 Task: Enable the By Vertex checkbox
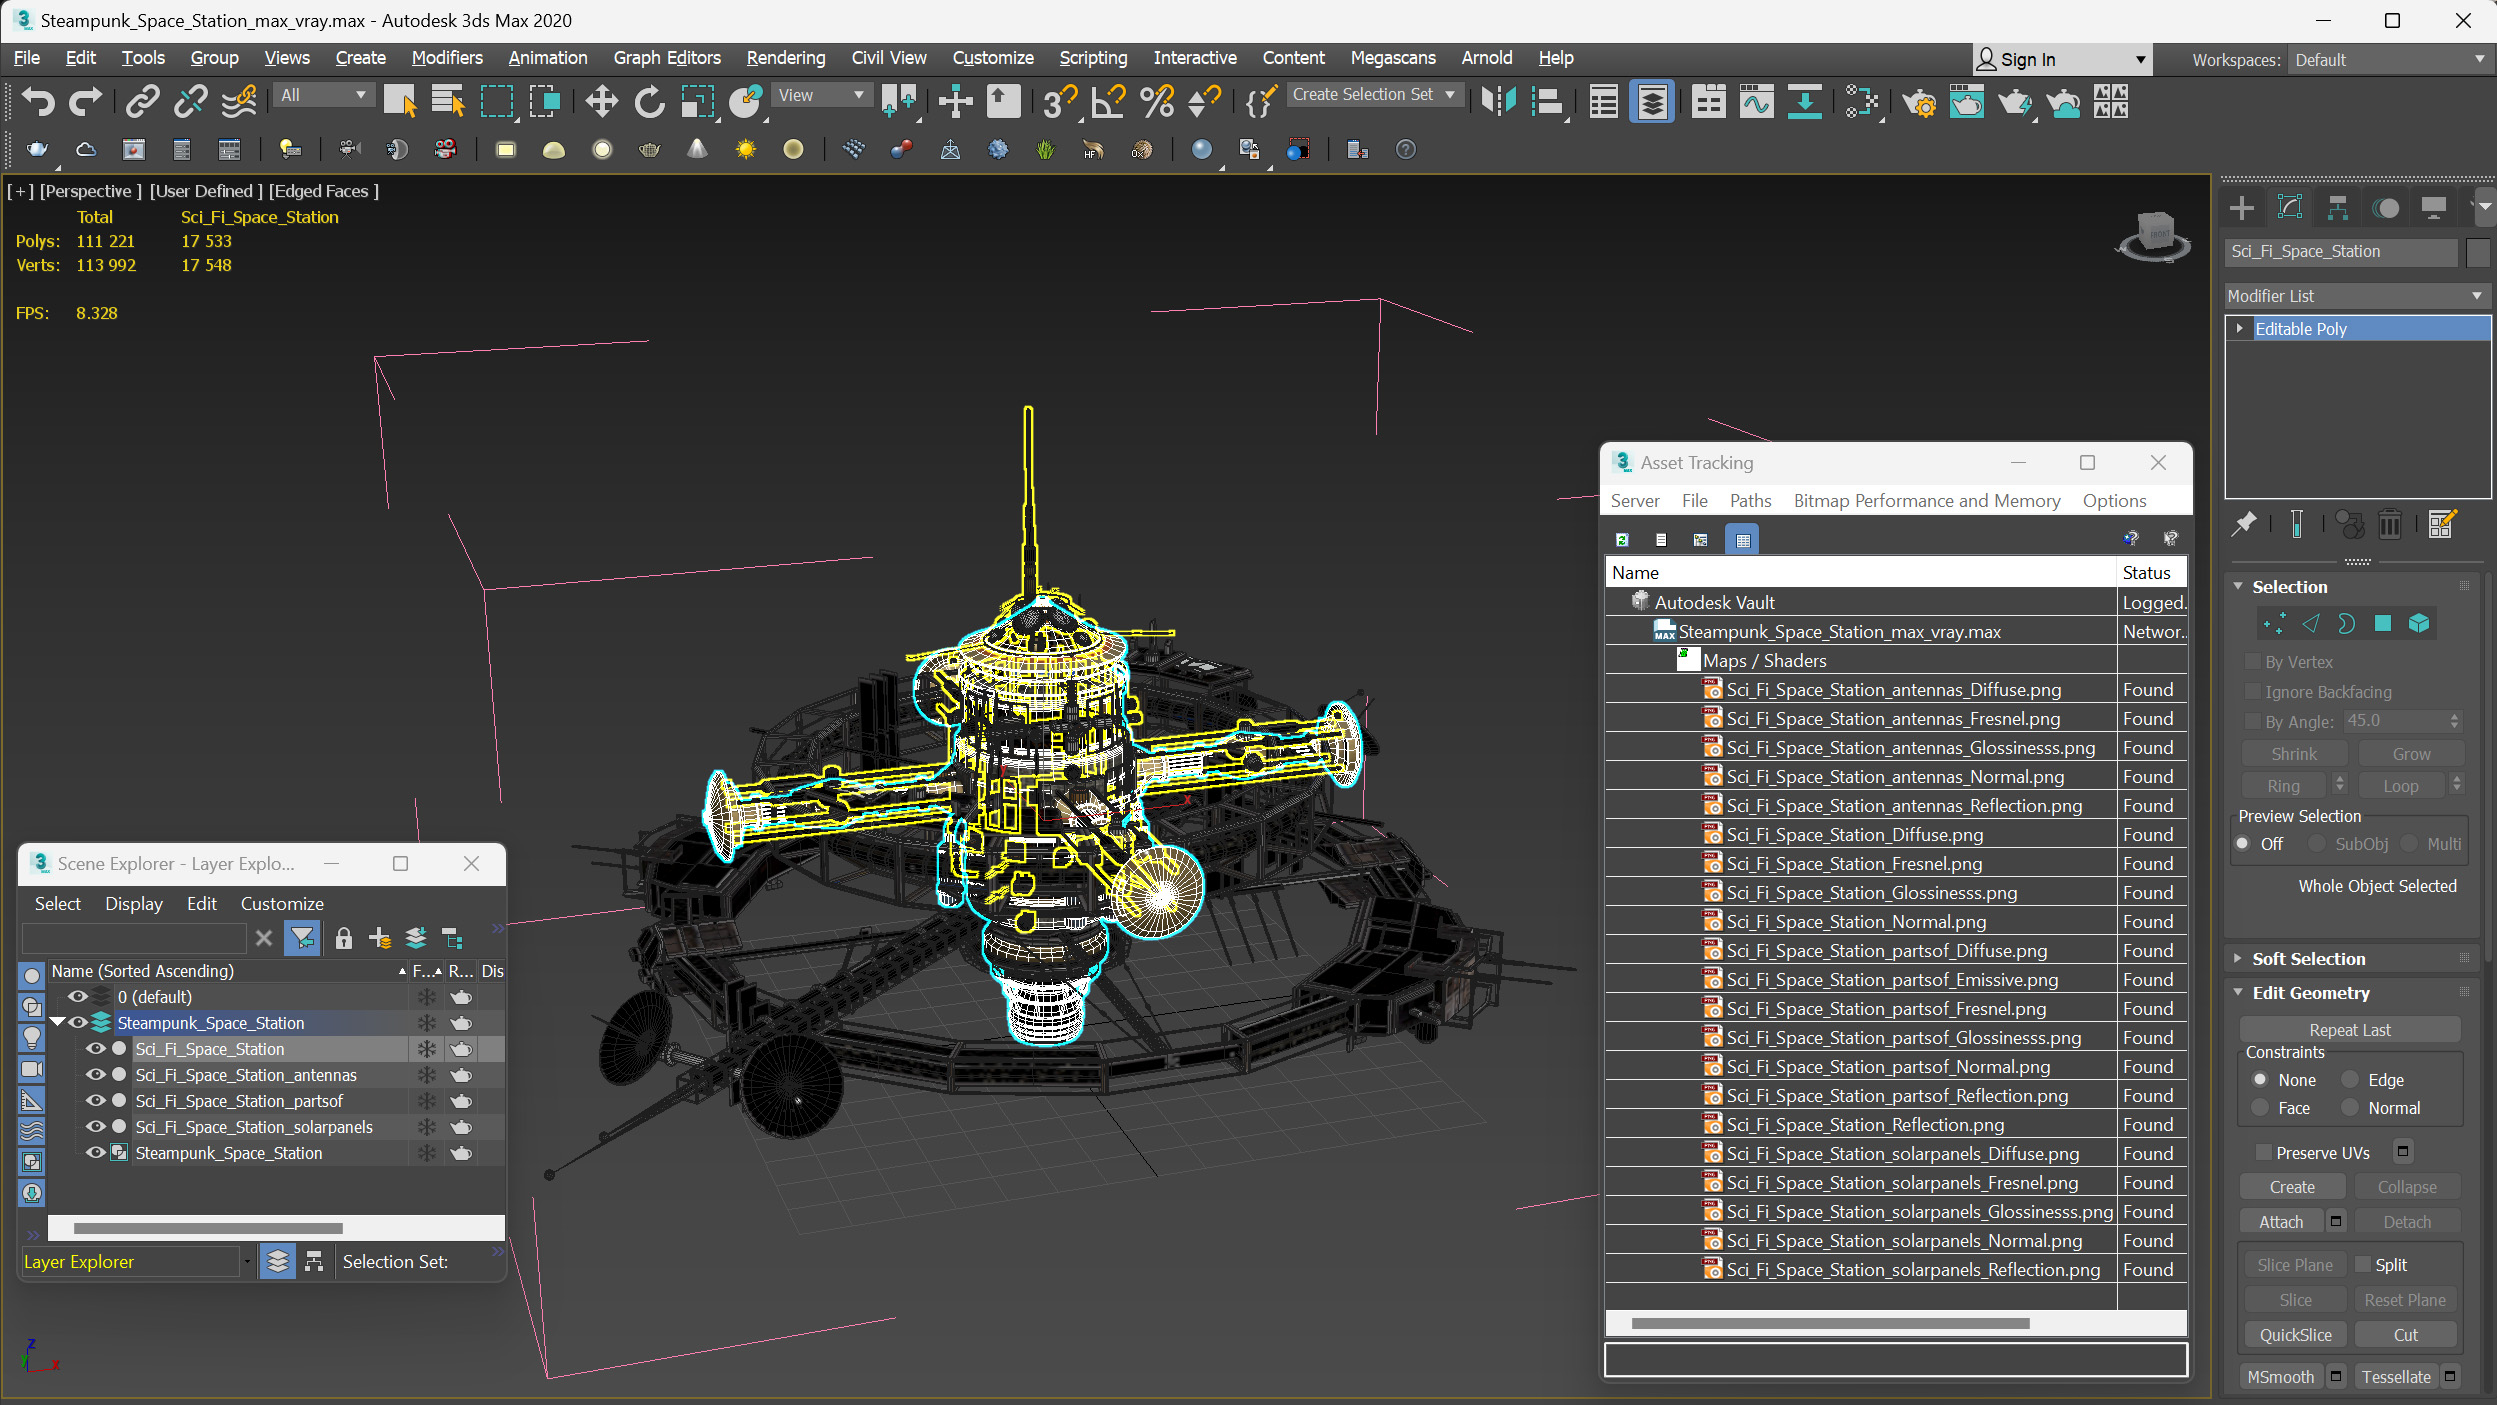point(2252,662)
